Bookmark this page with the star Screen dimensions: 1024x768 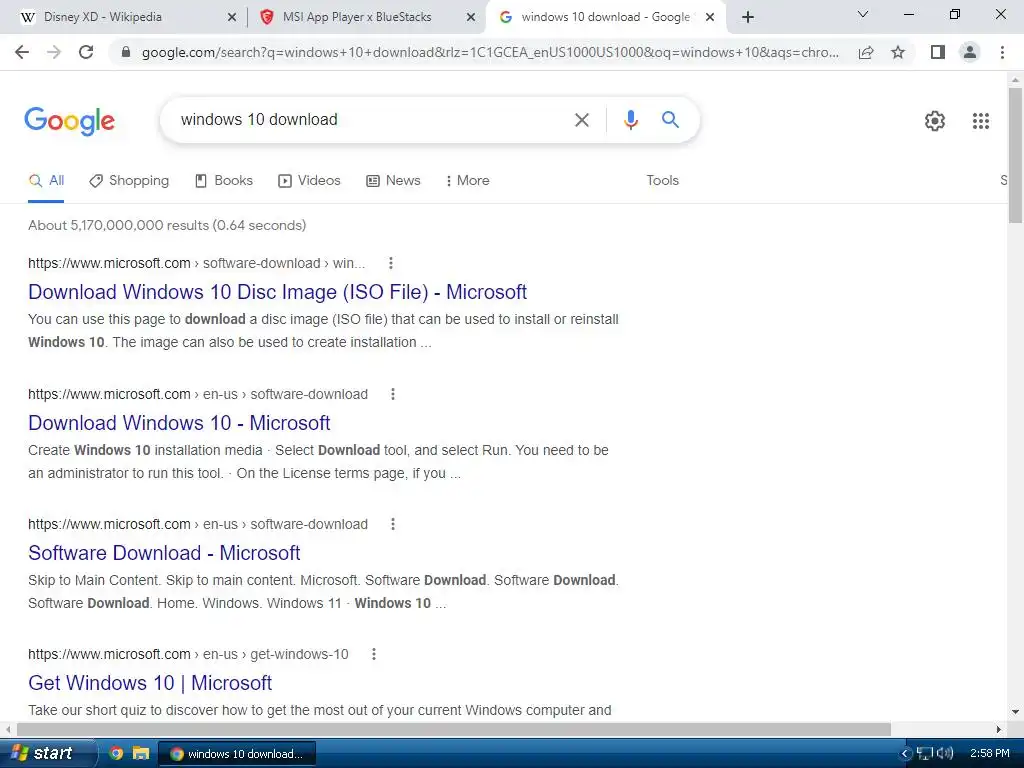click(898, 52)
